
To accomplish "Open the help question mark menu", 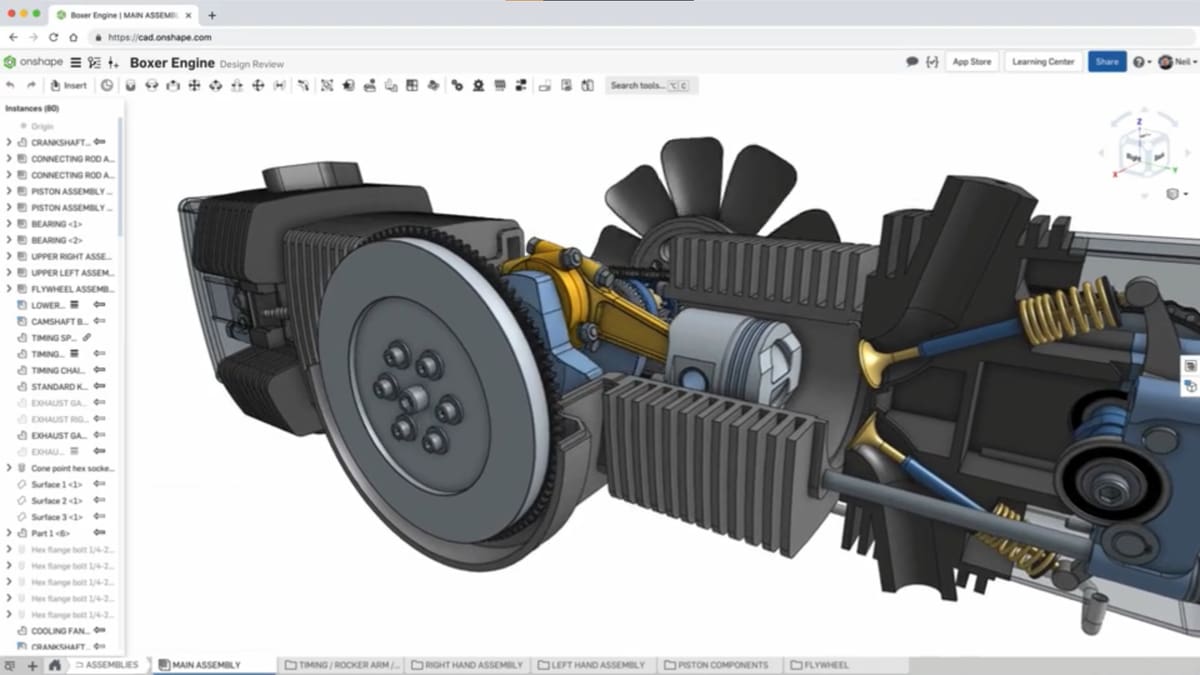I will pyautogui.click(x=1141, y=62).
